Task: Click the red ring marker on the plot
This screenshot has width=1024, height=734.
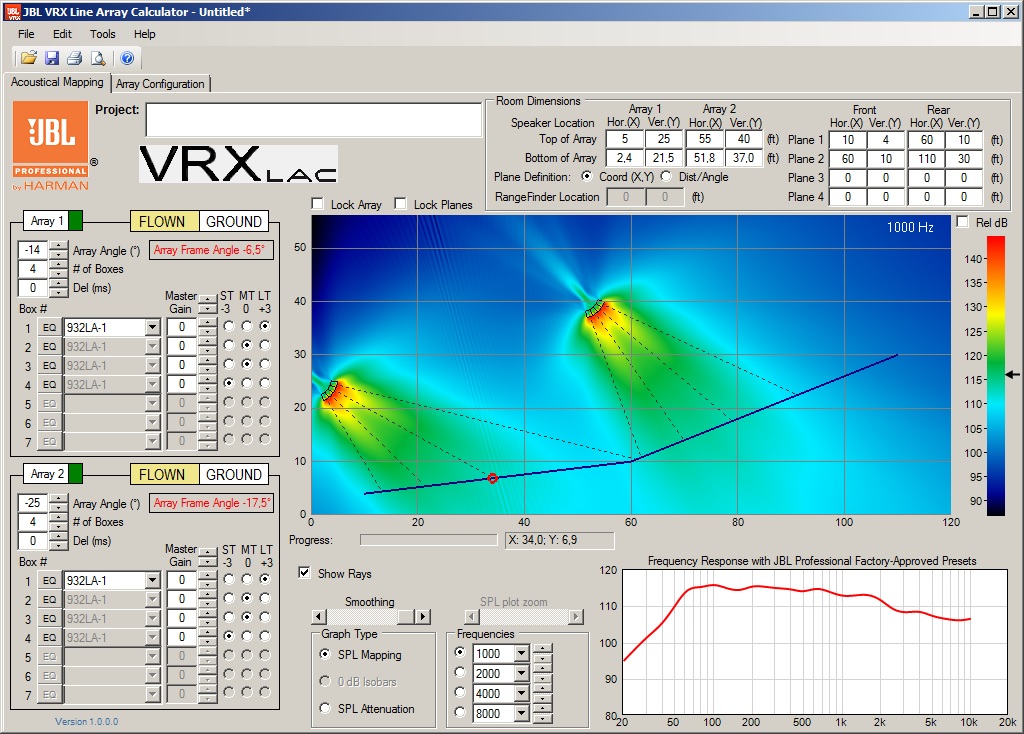Action: pyautogui.click(x=493, y=479)
